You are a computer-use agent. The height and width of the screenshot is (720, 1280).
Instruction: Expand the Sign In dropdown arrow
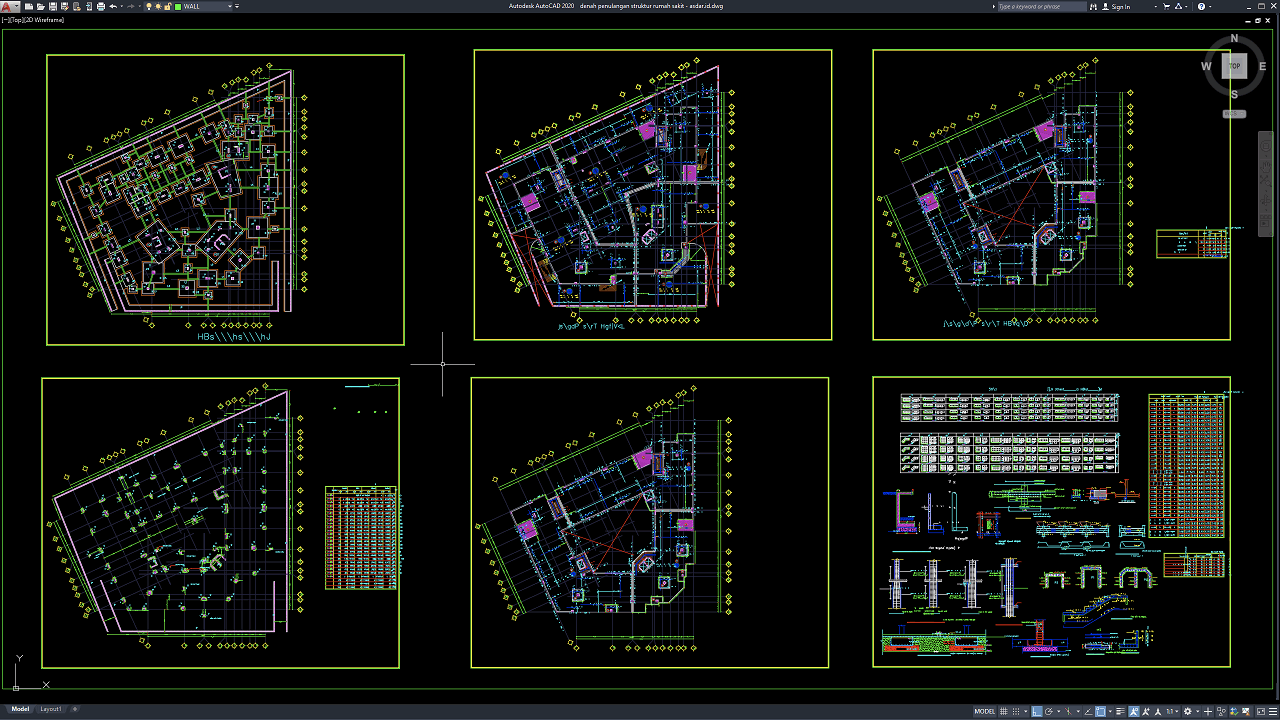[1156, 6]
